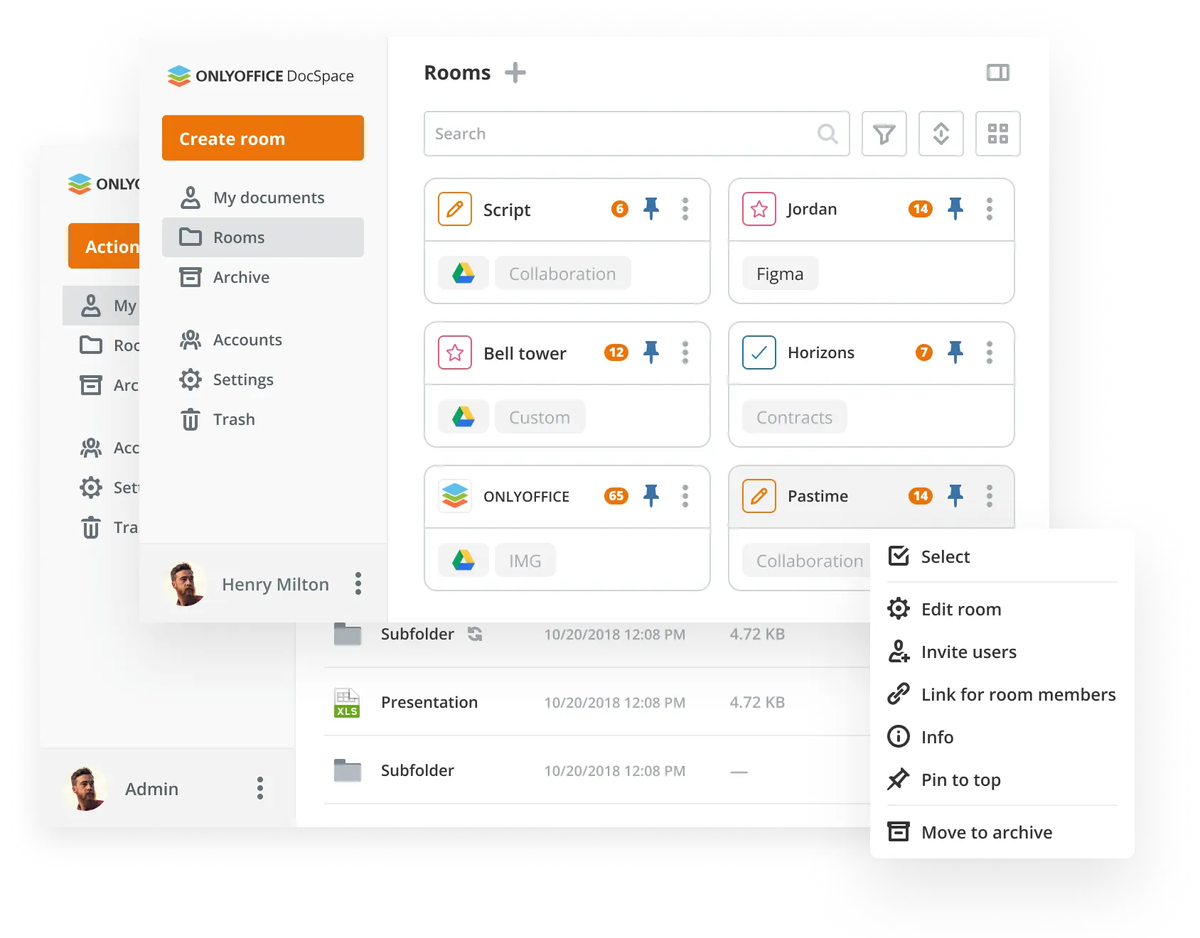1200x938 pixels.
Task: Focus the Search input field
Action: tap(636, 134)
